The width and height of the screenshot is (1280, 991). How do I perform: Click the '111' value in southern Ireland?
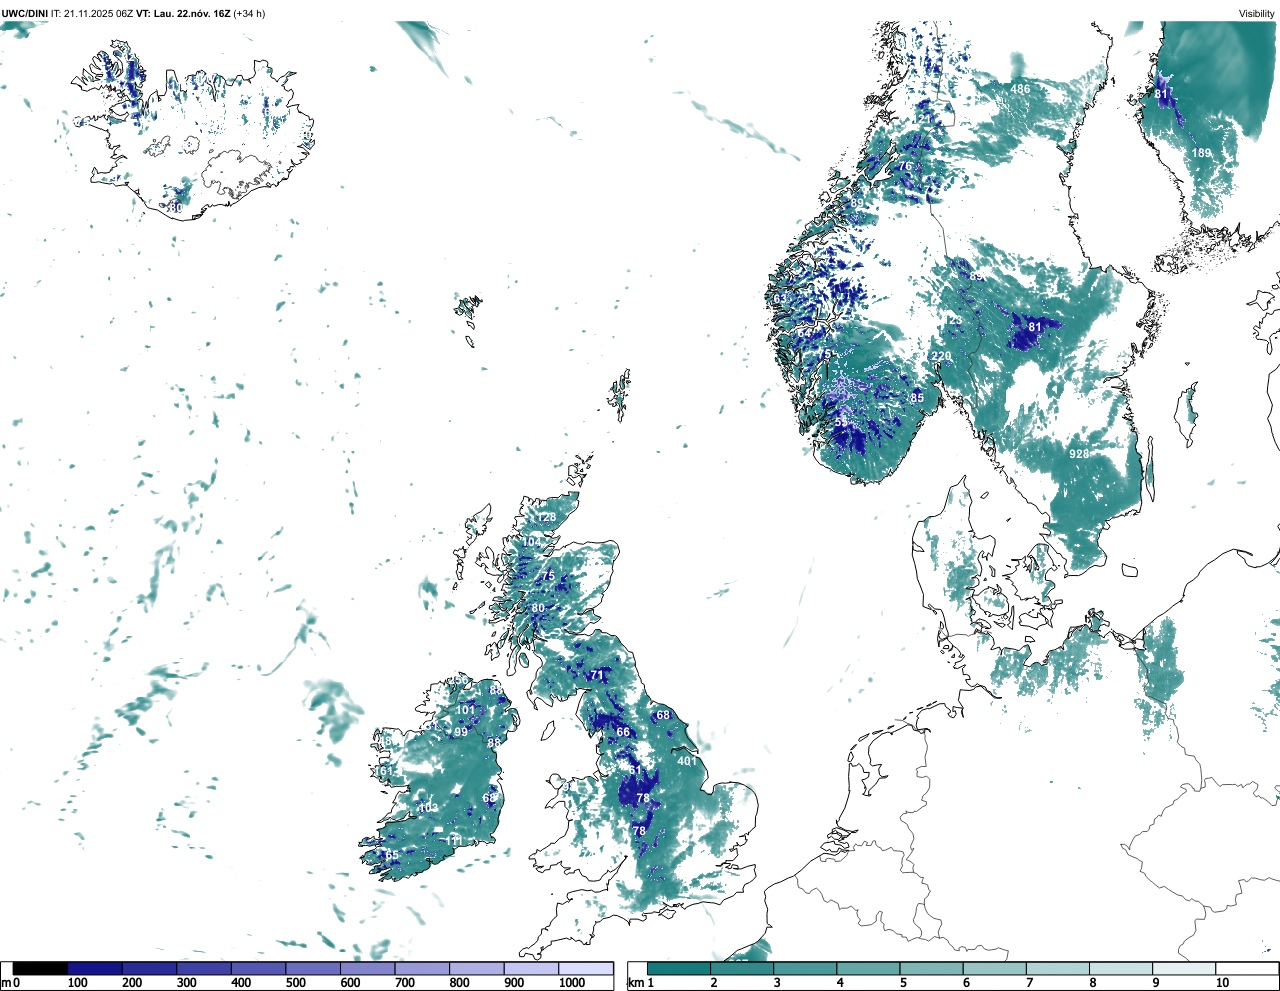(x=455, y=841)
